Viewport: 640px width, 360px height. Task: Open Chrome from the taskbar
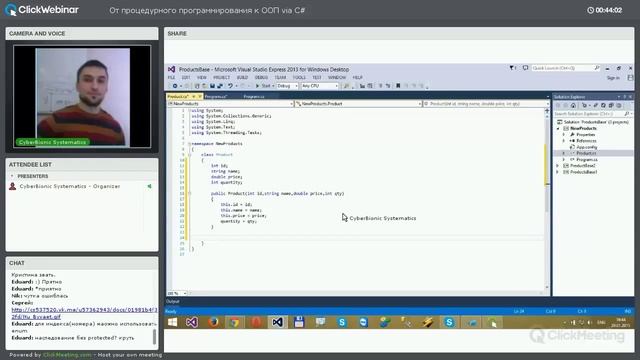pos(234,322)
